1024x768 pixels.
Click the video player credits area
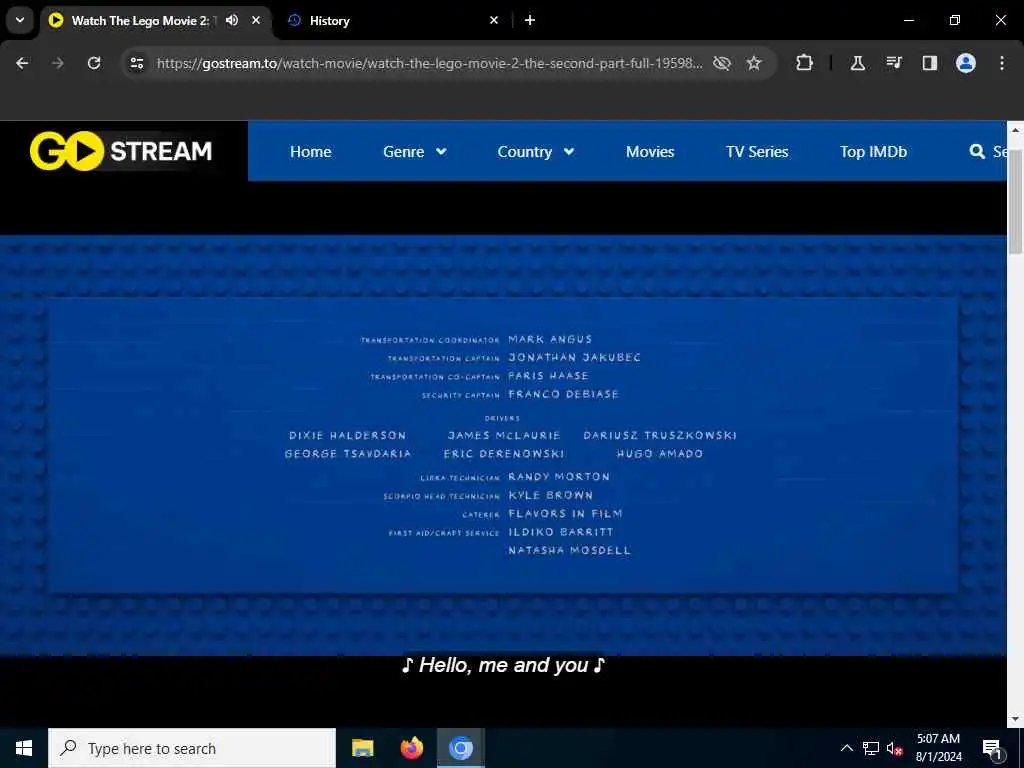[503, 445]
